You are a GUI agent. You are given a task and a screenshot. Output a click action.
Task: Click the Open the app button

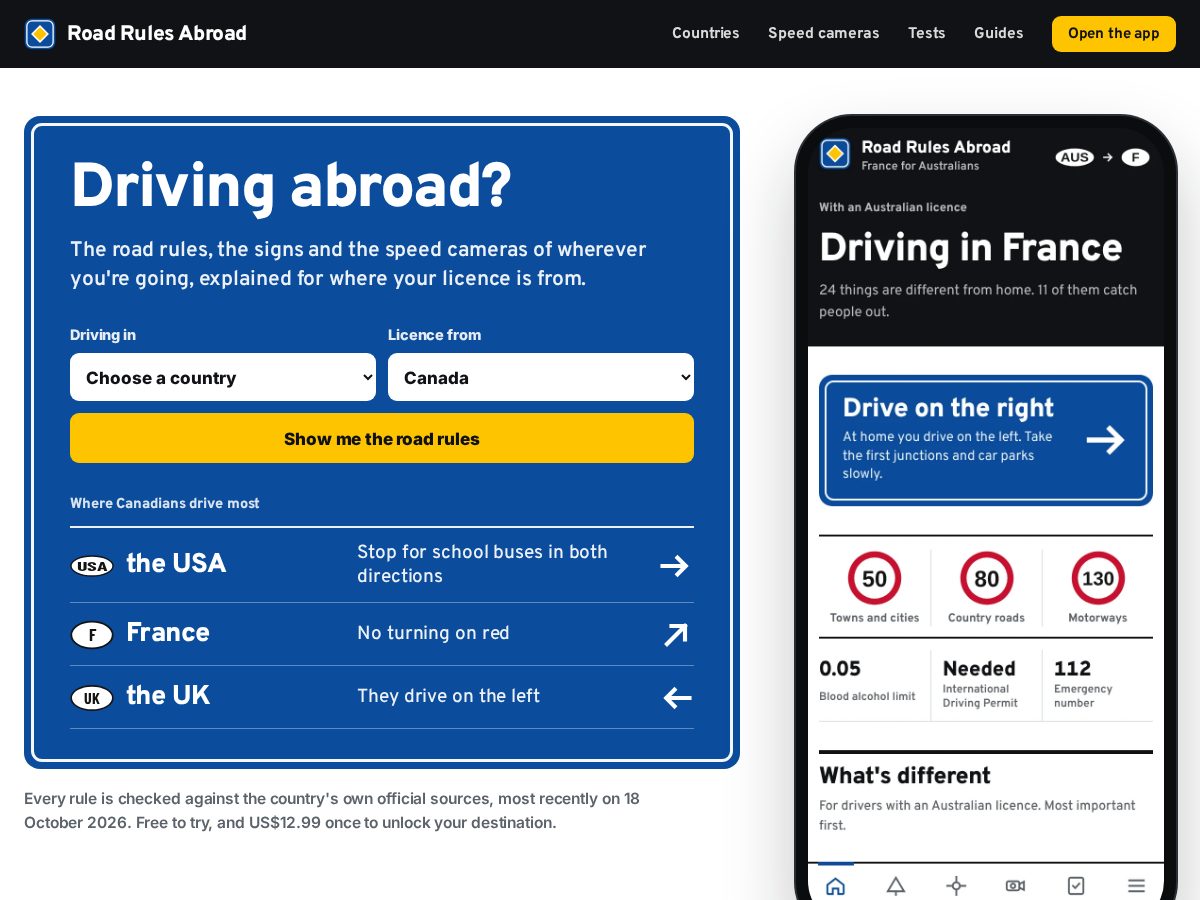point(1114,34)
